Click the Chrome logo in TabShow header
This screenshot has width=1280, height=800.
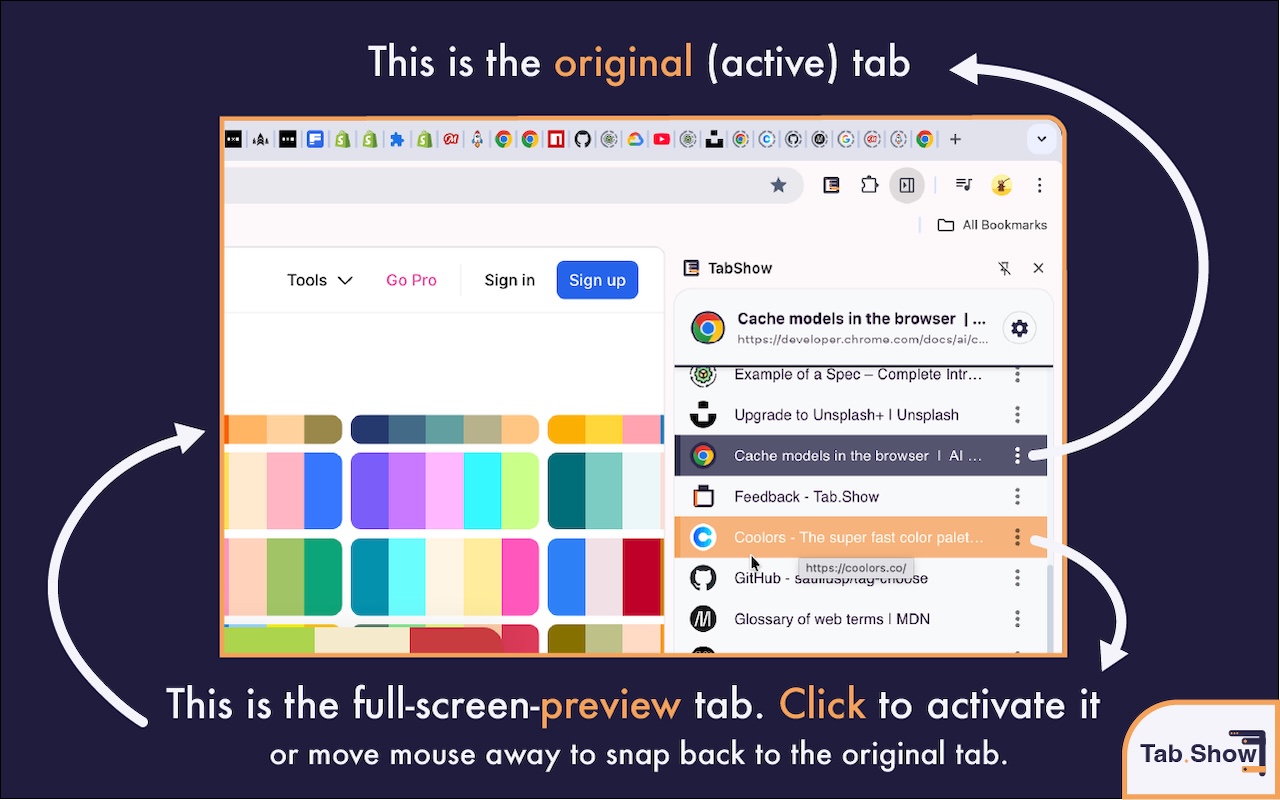point(708,328)
